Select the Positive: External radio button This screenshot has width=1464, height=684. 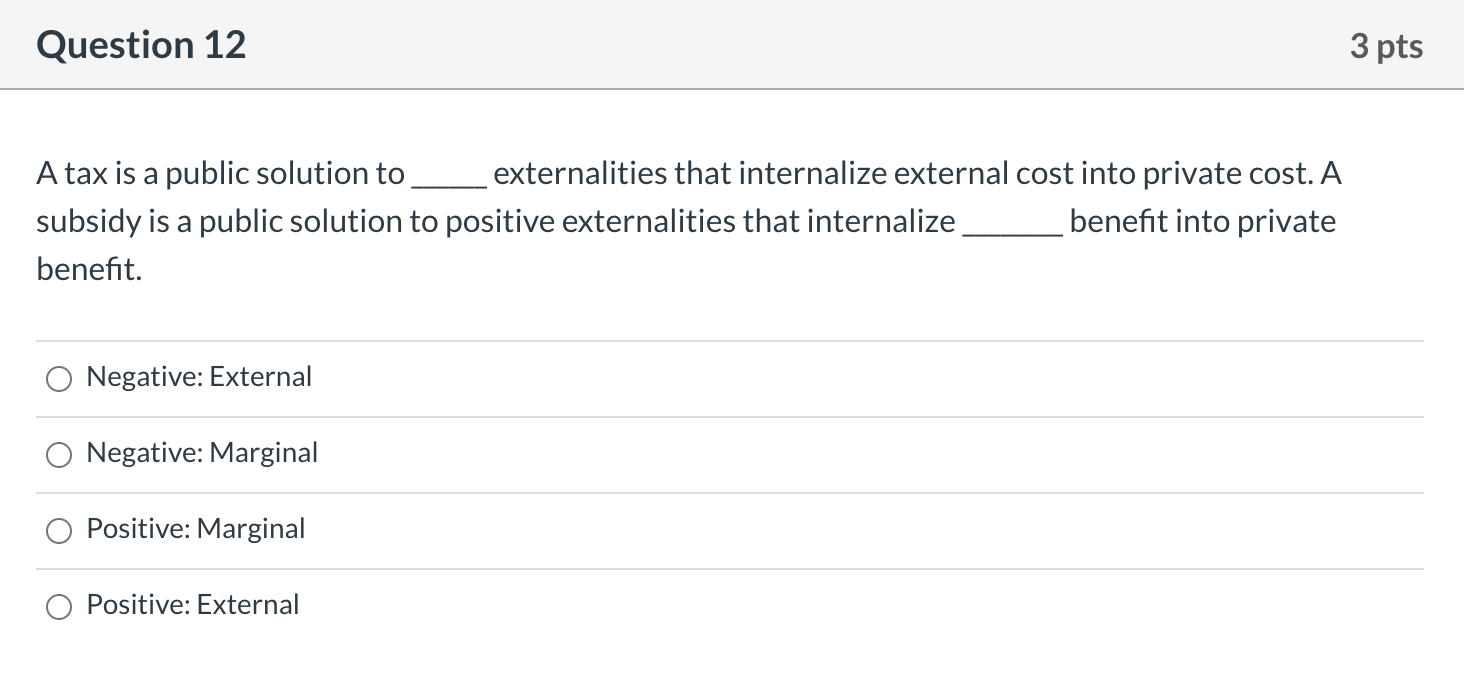tap(59, 607)
